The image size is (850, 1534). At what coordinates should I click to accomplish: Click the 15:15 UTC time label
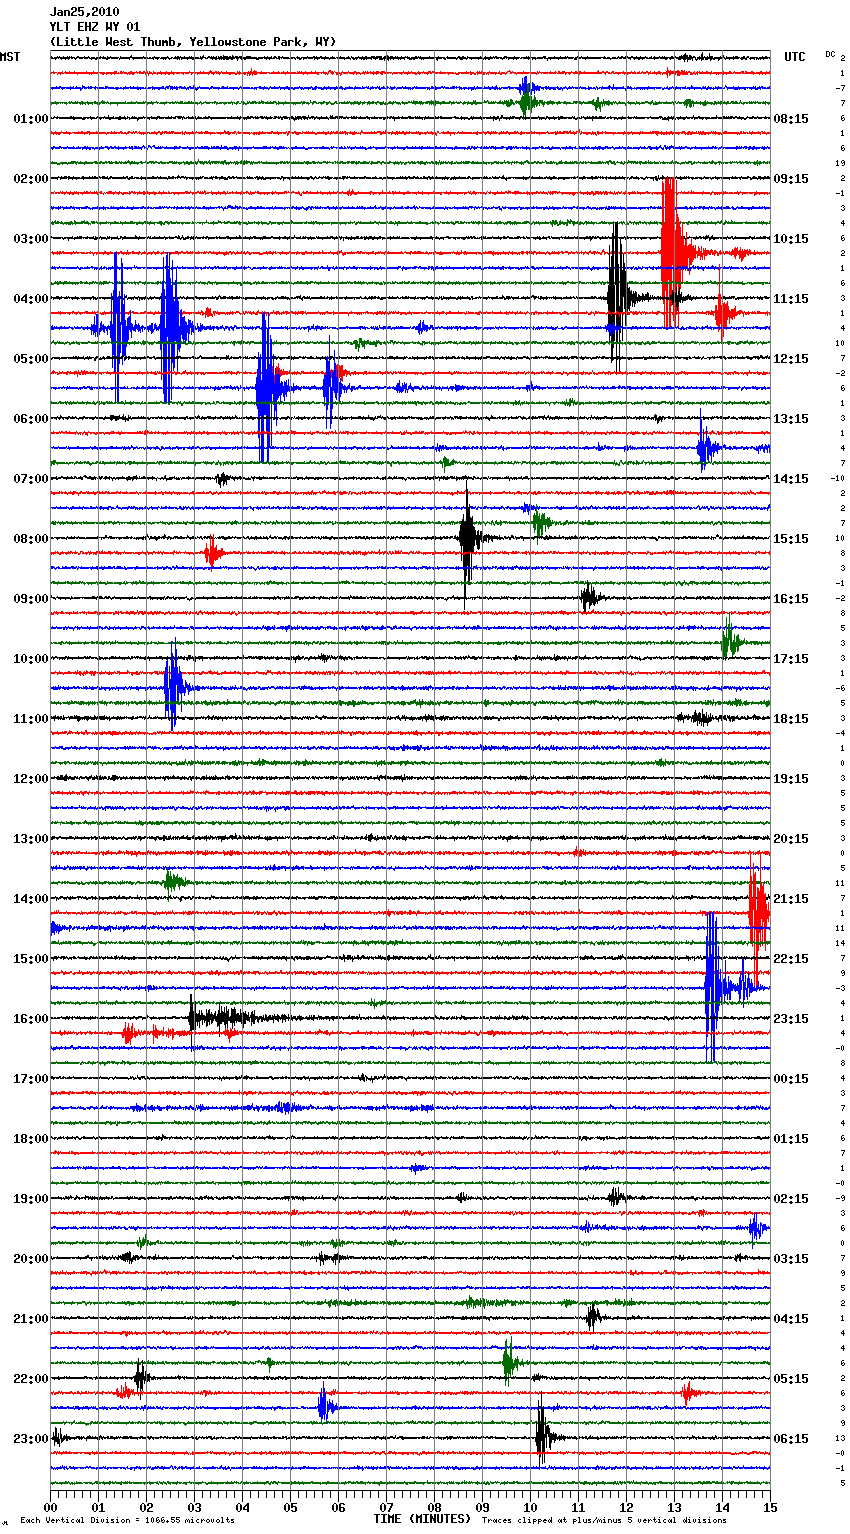(x=791, y=539)
